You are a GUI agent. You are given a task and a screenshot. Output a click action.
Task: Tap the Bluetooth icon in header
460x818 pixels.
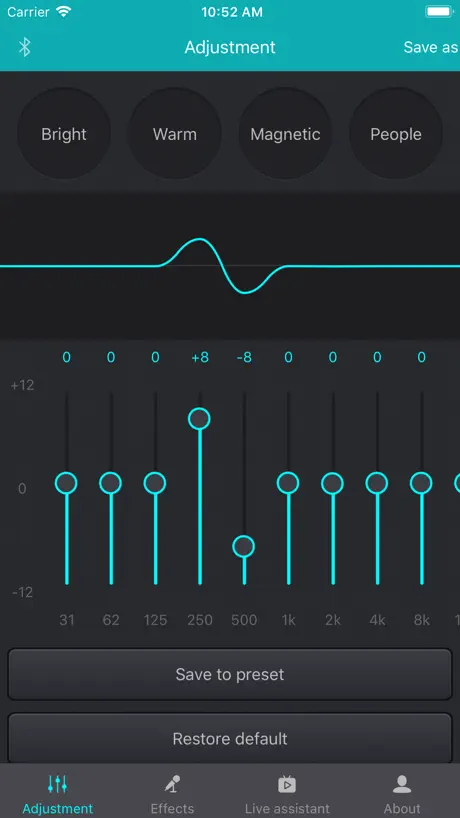coord(25,47)
